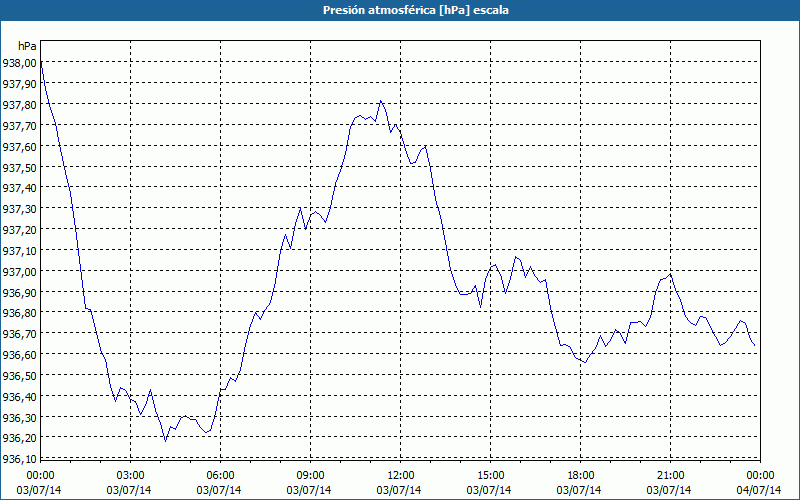The image size is (800, 500).
Task: Click the 937,30 y-axis value
Action: [19, 209]
